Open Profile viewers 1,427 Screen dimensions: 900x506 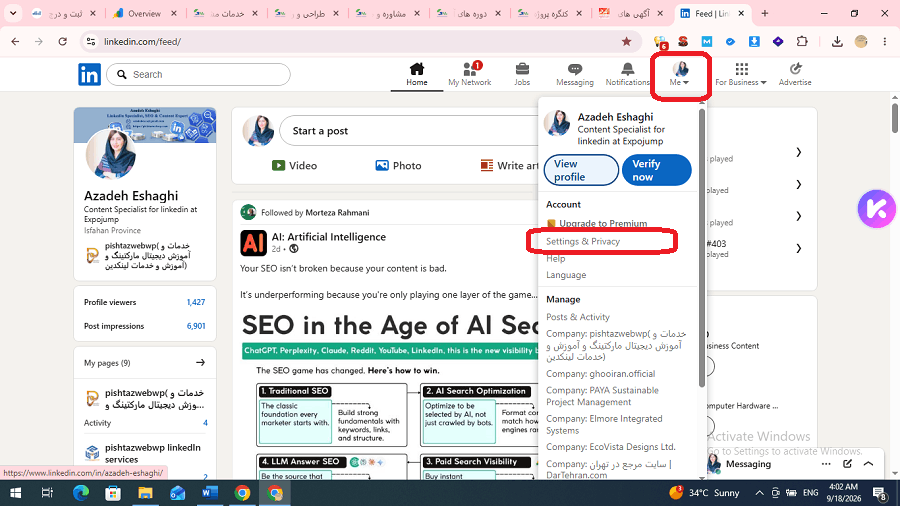point(145,302)
